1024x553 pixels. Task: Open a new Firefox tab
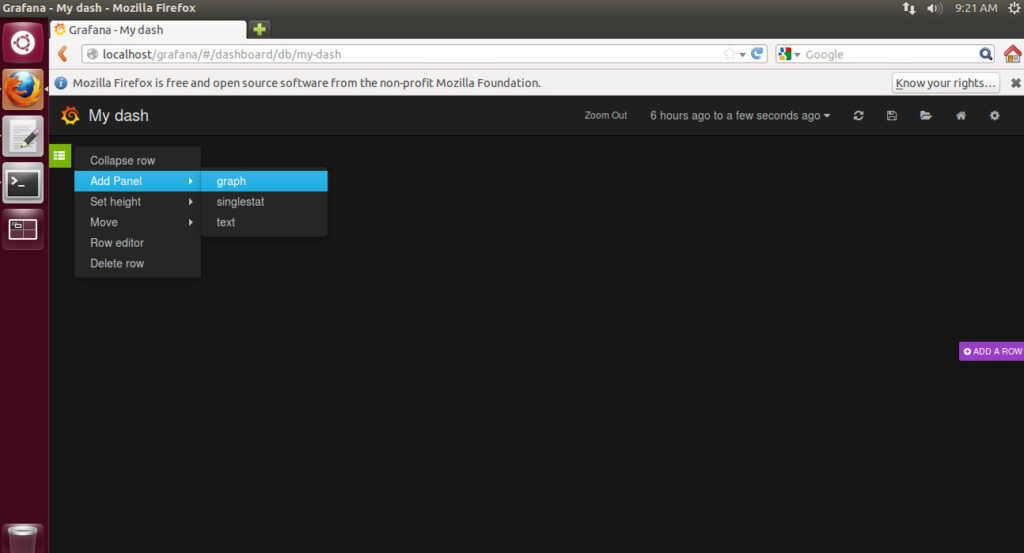pos(259,29)
